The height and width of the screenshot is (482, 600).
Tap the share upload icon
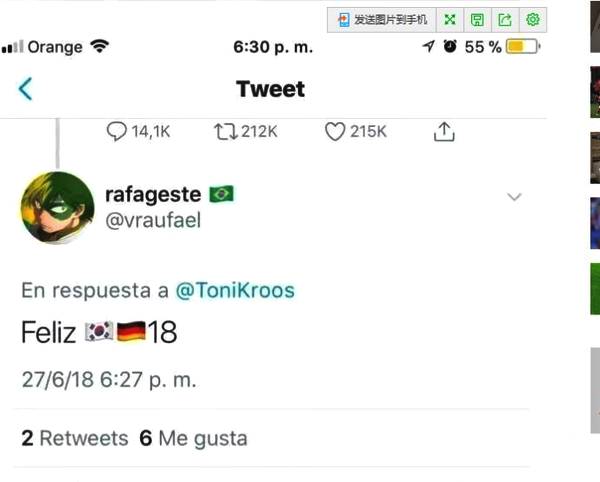(445, 131)
